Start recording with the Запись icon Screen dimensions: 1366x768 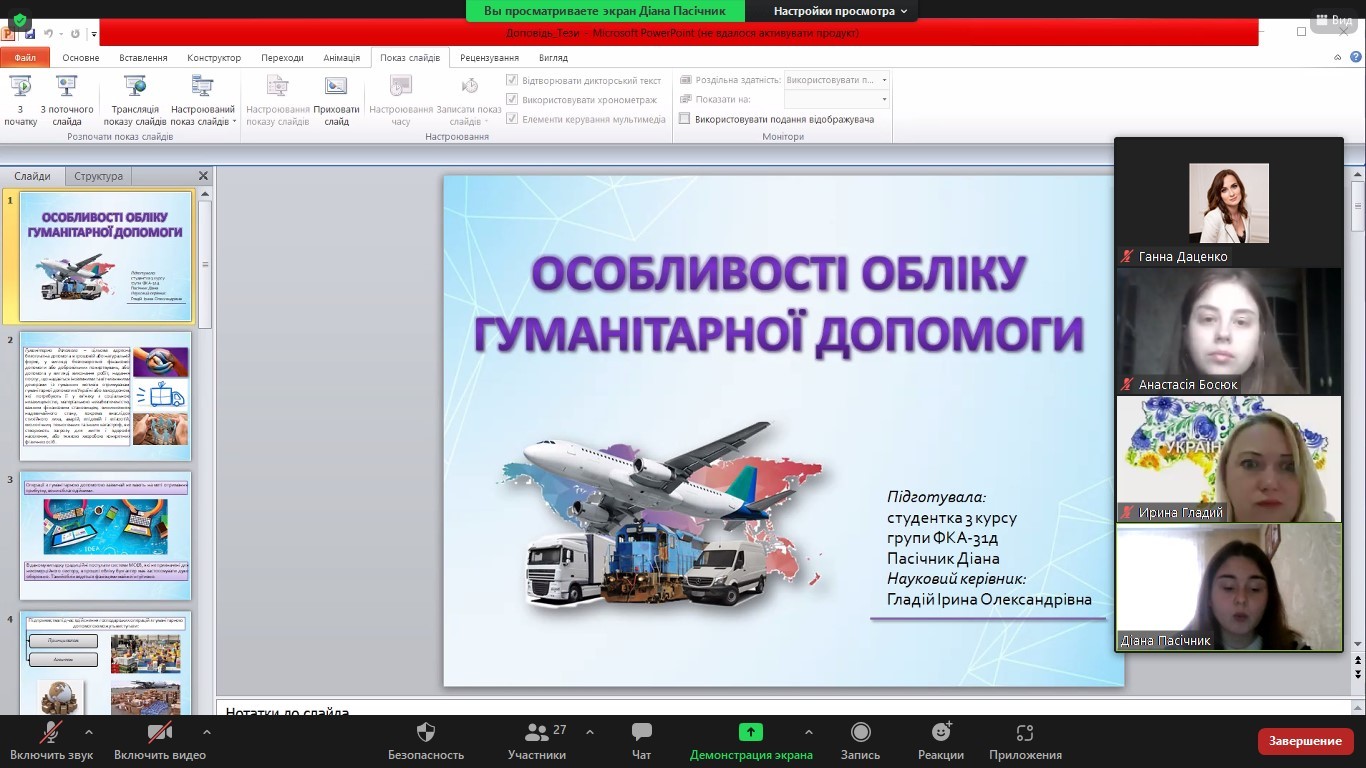[x=860, y=733]
